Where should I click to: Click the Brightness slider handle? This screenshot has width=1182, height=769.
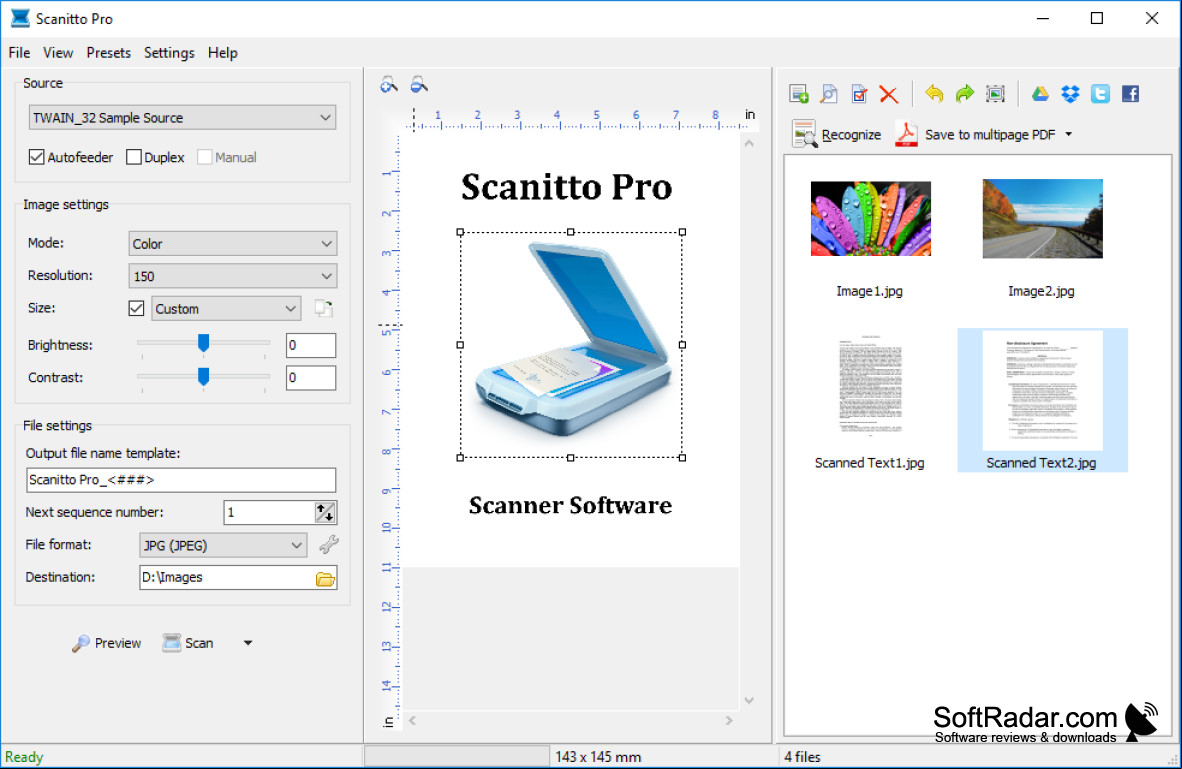pyautogui.click(x=204, y=344)
